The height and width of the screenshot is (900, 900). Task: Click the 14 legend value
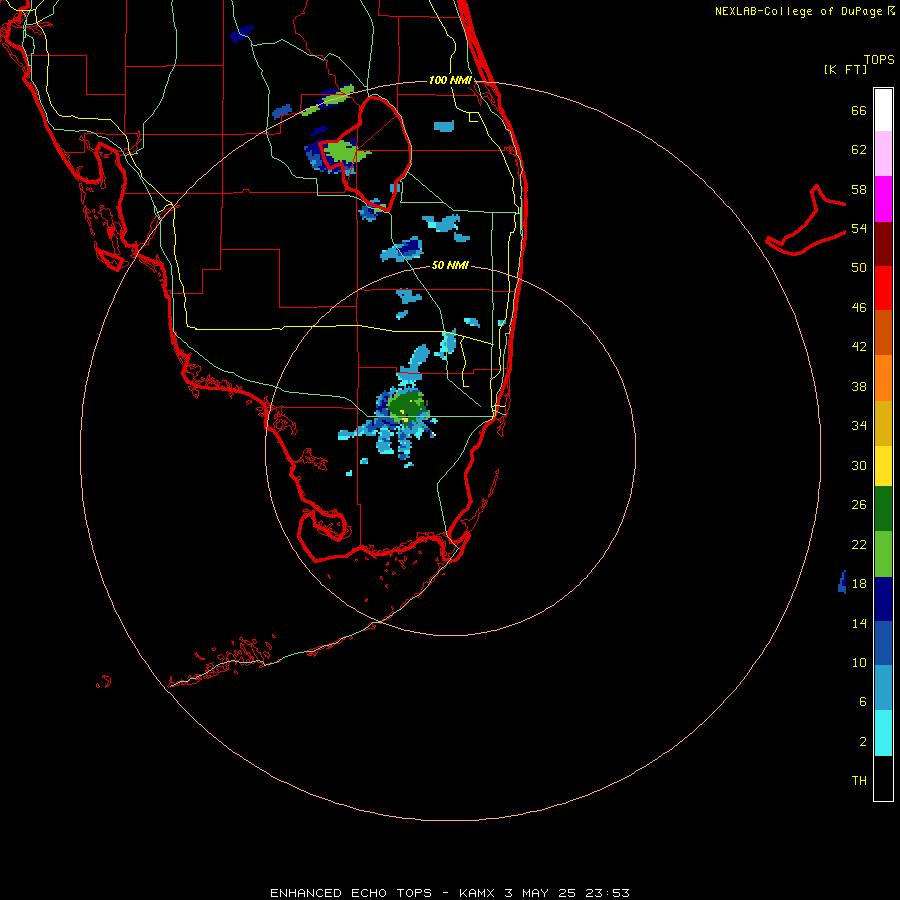859,623
